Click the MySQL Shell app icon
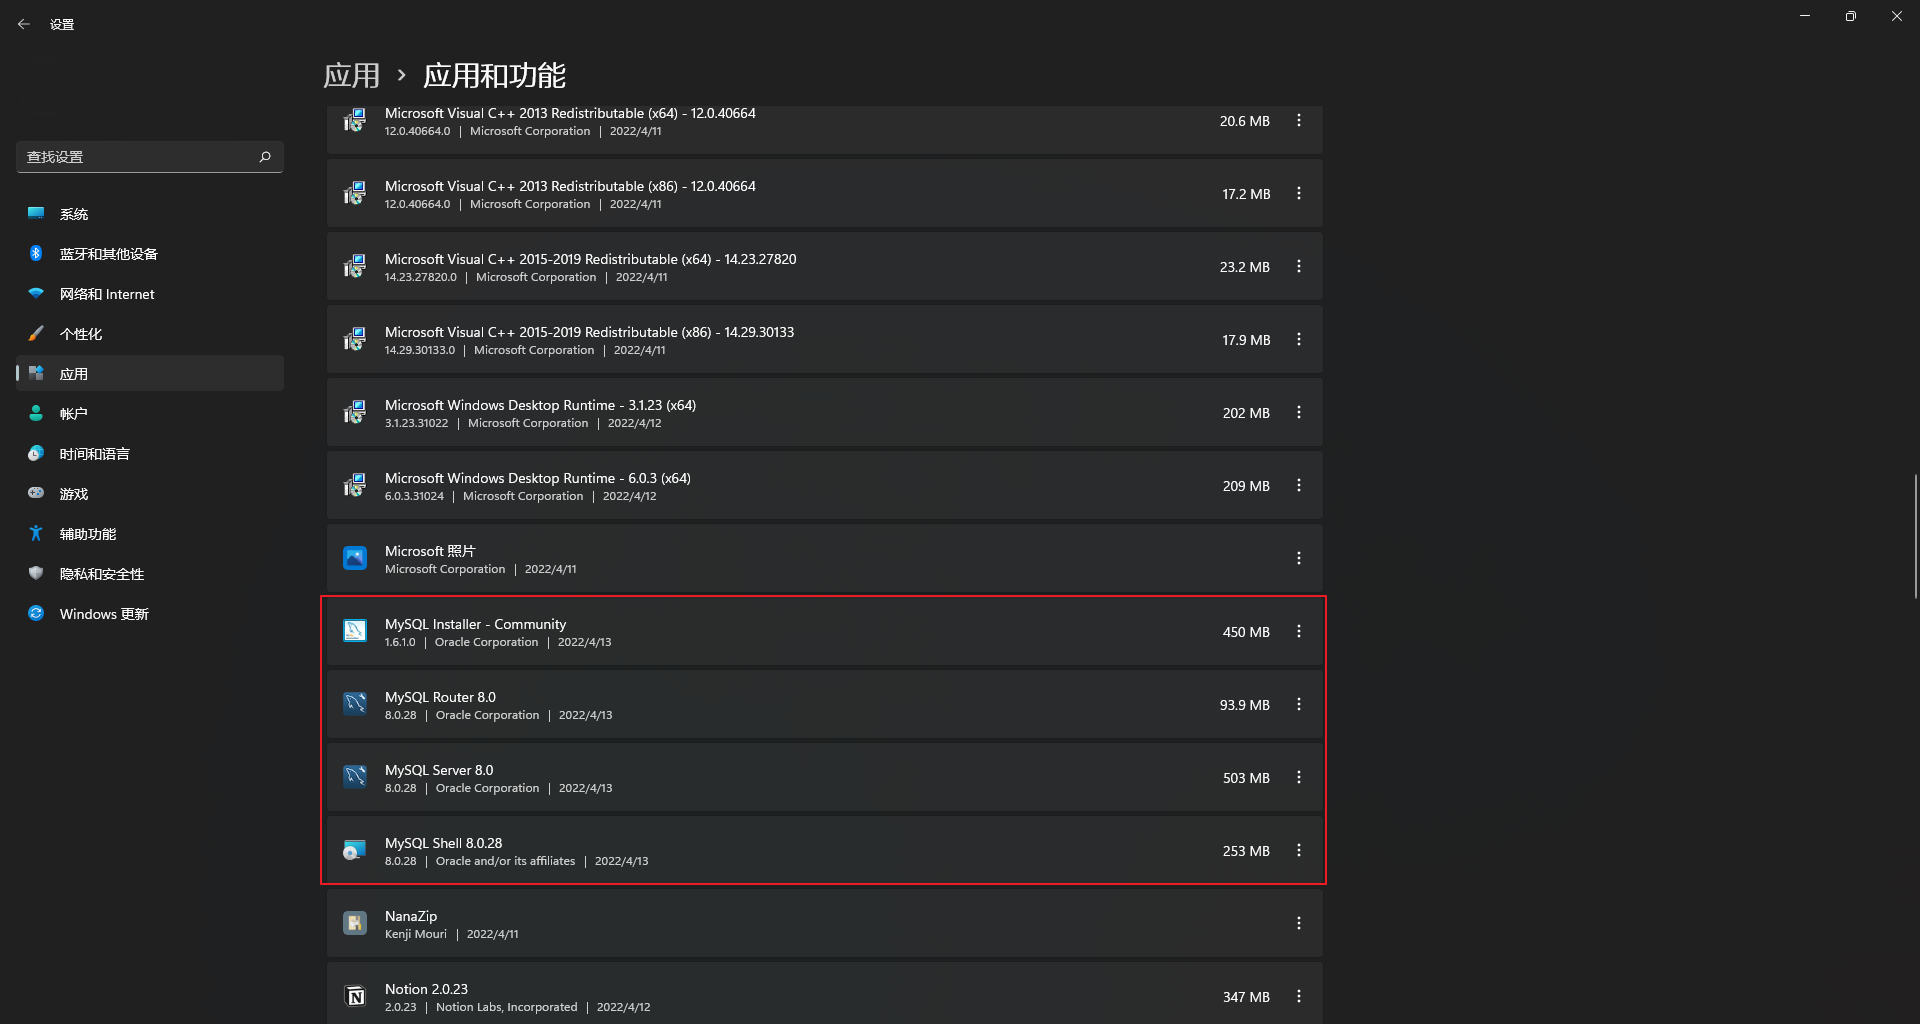1920x1024 pixels. [x=355, y=850]
